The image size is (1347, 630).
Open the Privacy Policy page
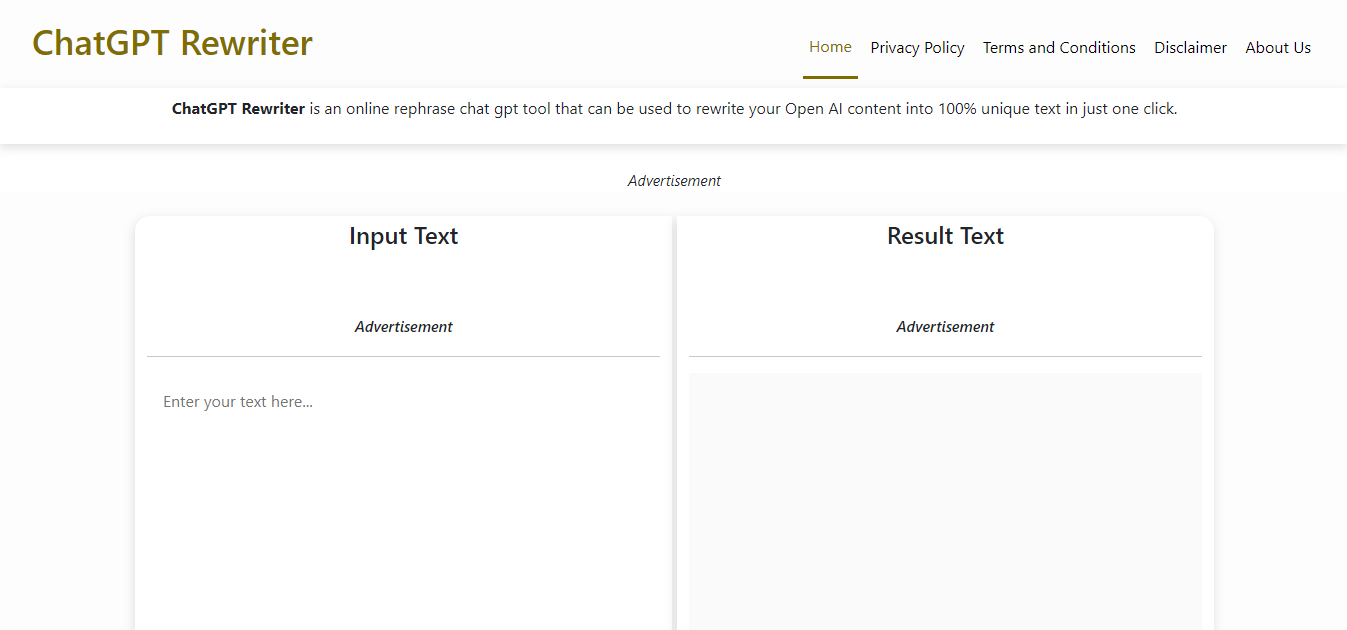pyautogui.click(x=917, y=48)
